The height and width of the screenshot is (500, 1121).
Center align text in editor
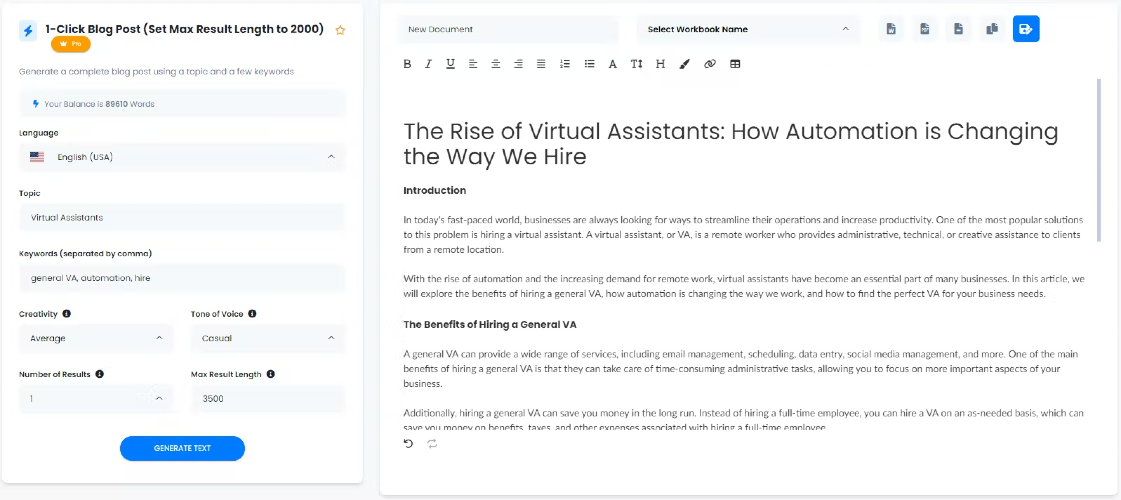coord(495,64)
